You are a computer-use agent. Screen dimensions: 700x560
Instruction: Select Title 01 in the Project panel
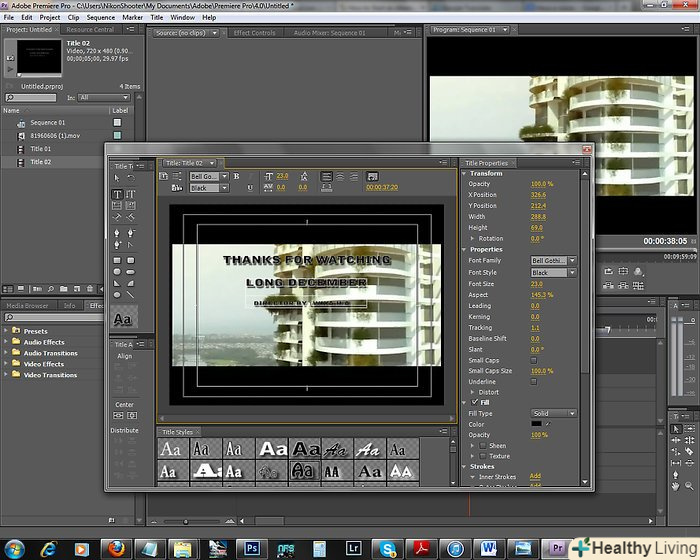40,149
